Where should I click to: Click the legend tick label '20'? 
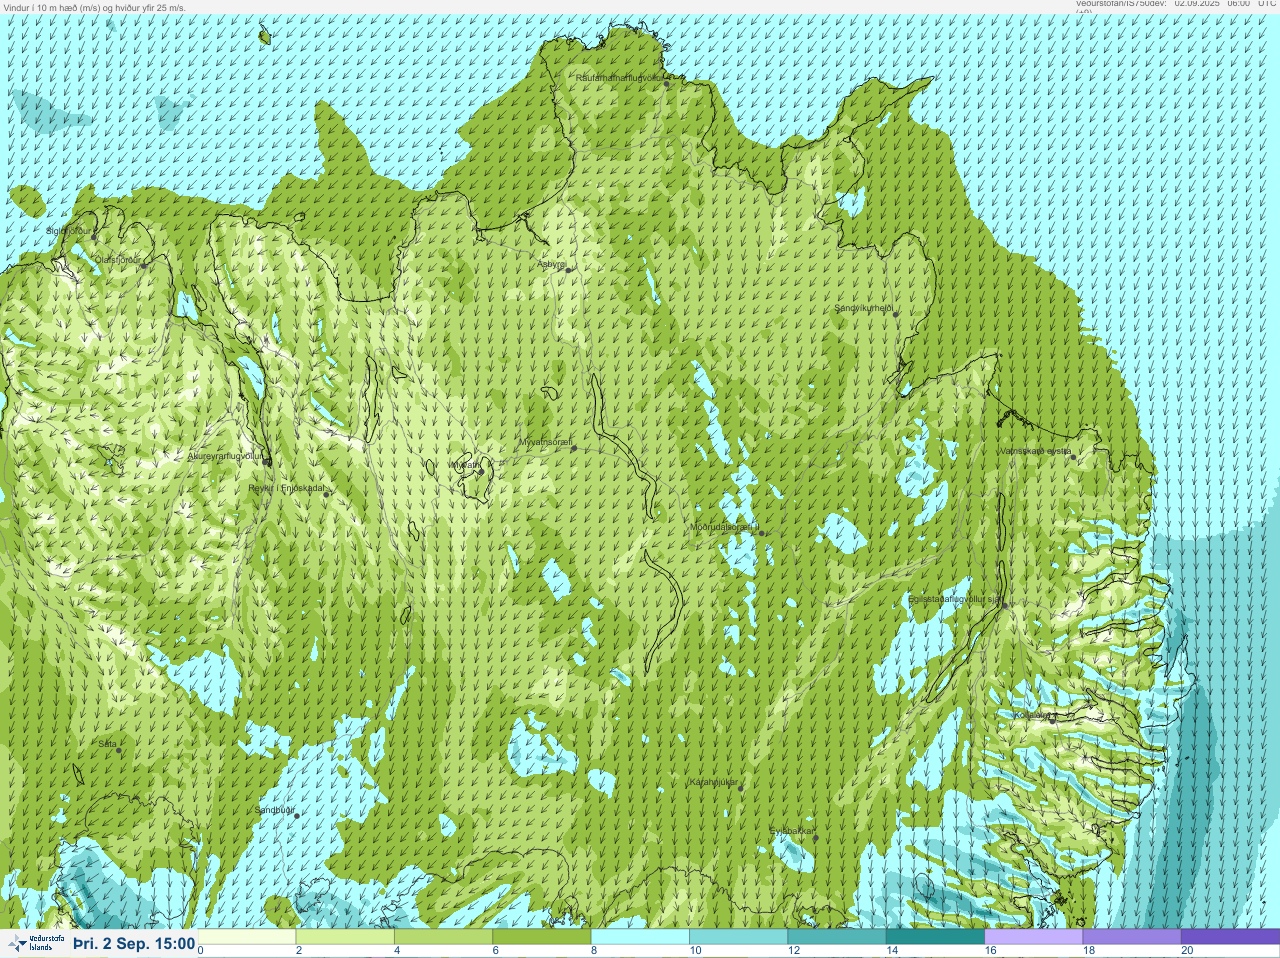pyautogui.click(x=1187, y=950)
